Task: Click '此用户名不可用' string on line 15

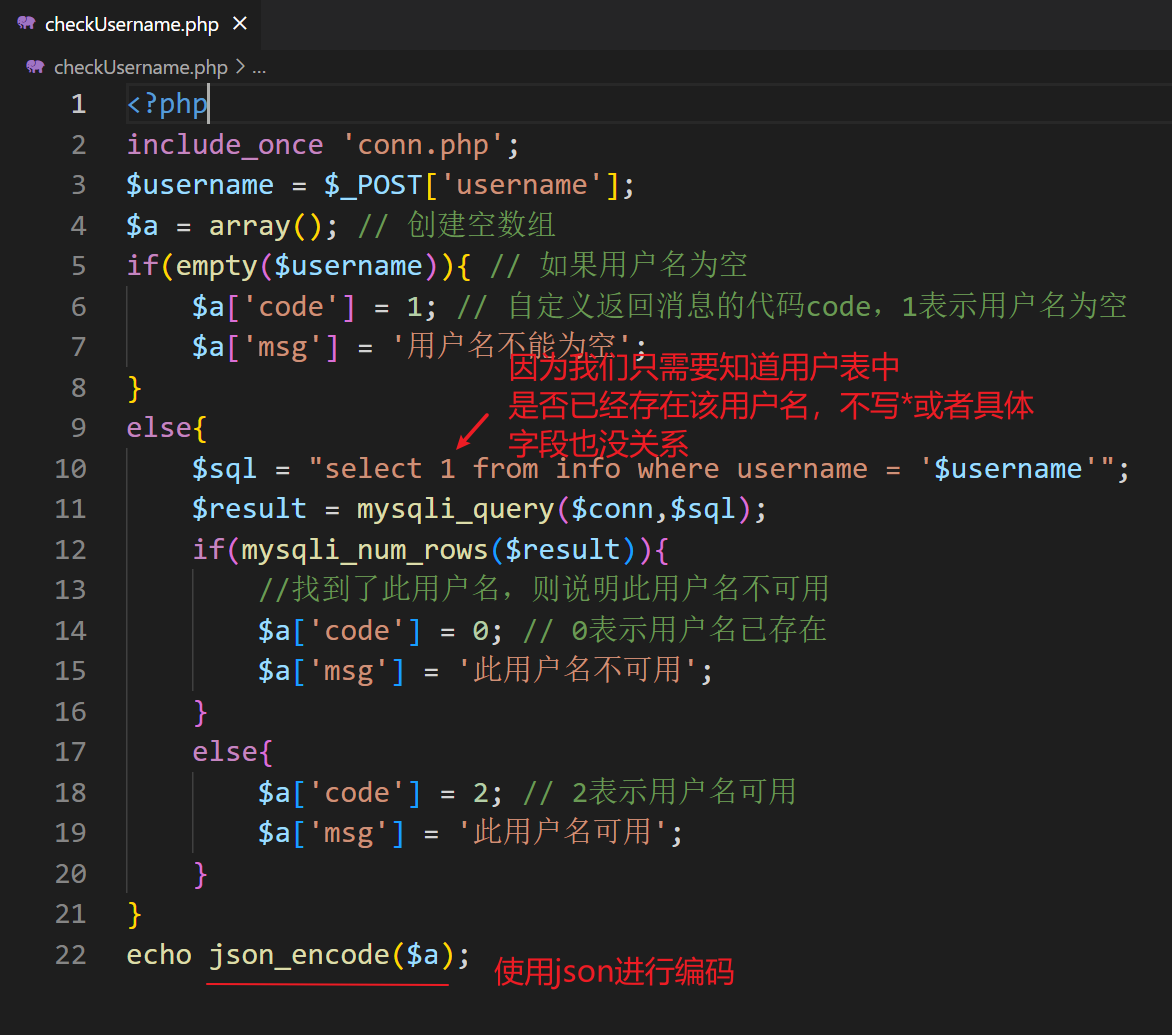Action: 577,670
